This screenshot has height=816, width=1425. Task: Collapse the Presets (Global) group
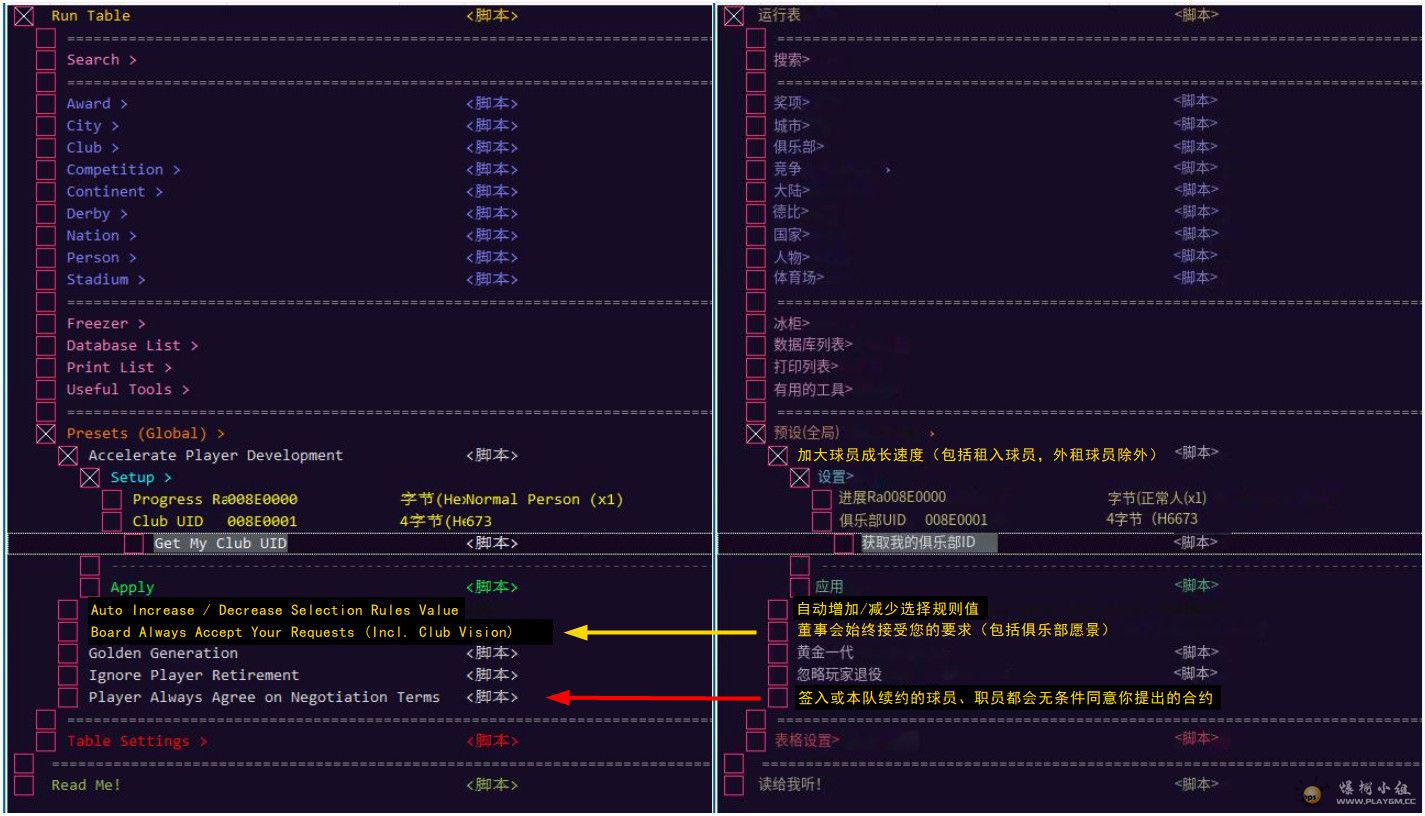pos(46,434)
